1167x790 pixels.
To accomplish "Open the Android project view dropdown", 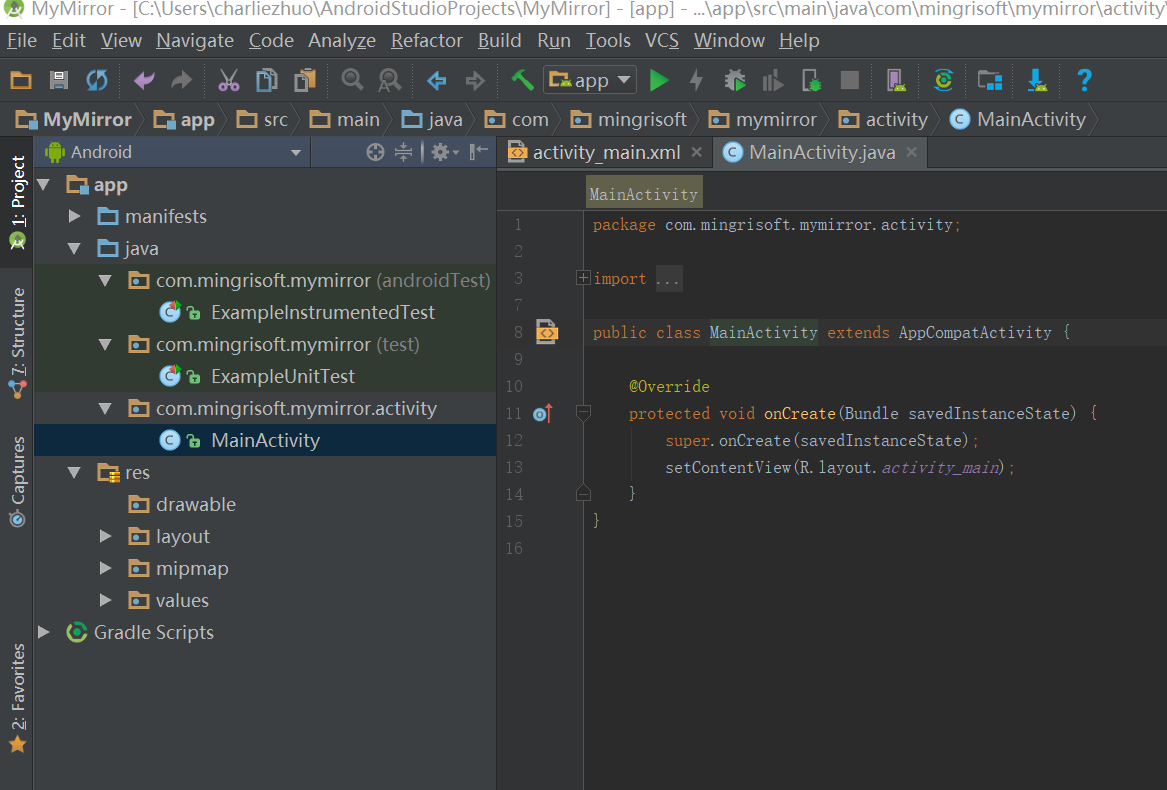I will coord(173,152).
